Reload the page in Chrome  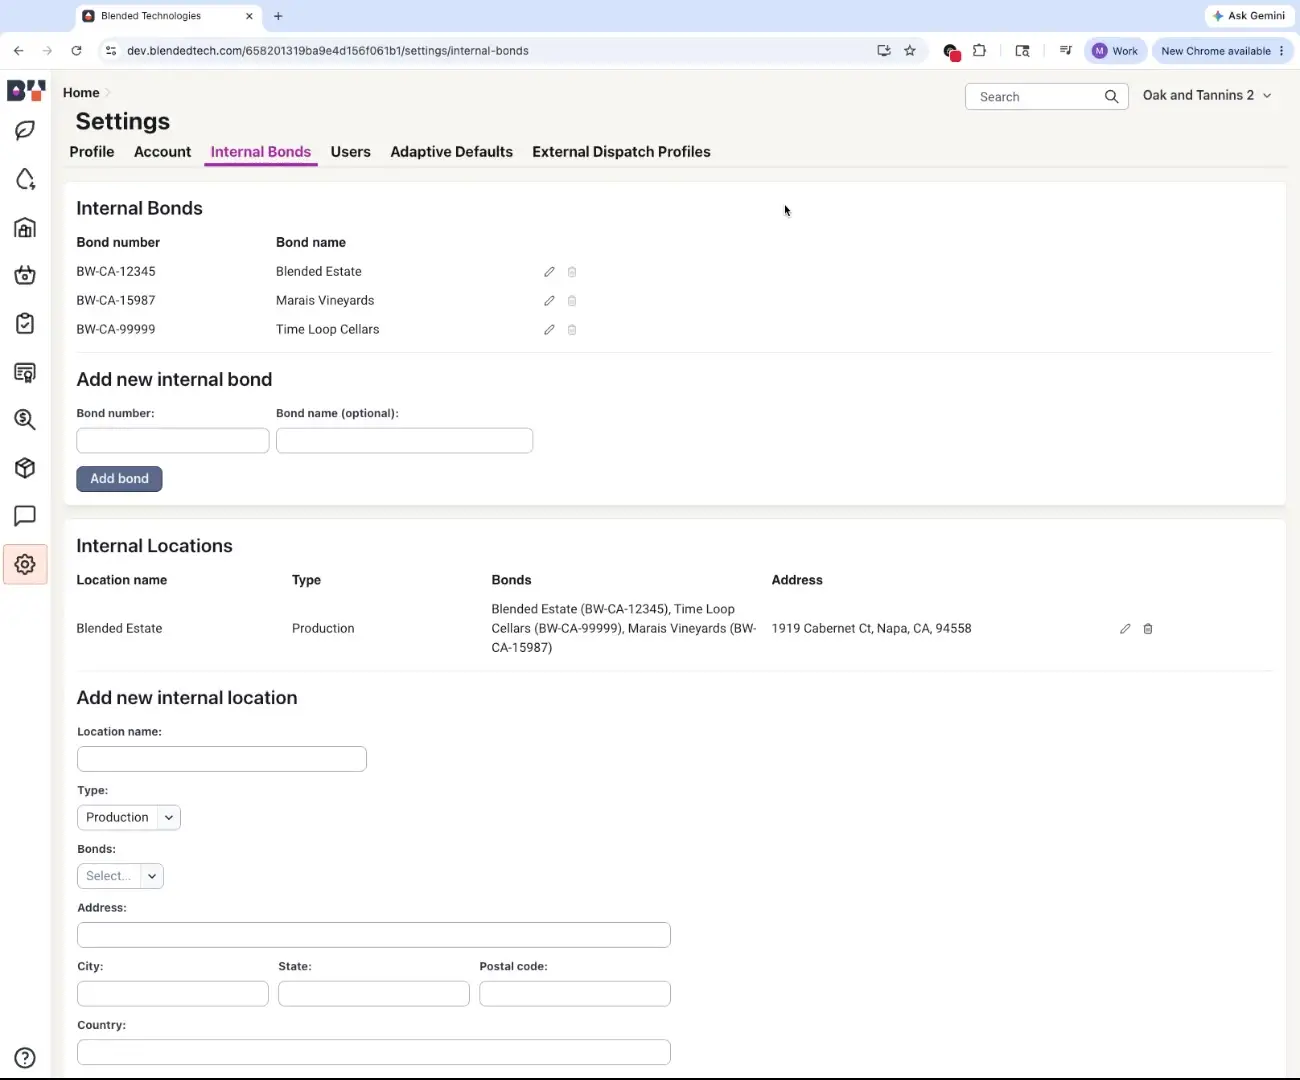coord(76,51)
